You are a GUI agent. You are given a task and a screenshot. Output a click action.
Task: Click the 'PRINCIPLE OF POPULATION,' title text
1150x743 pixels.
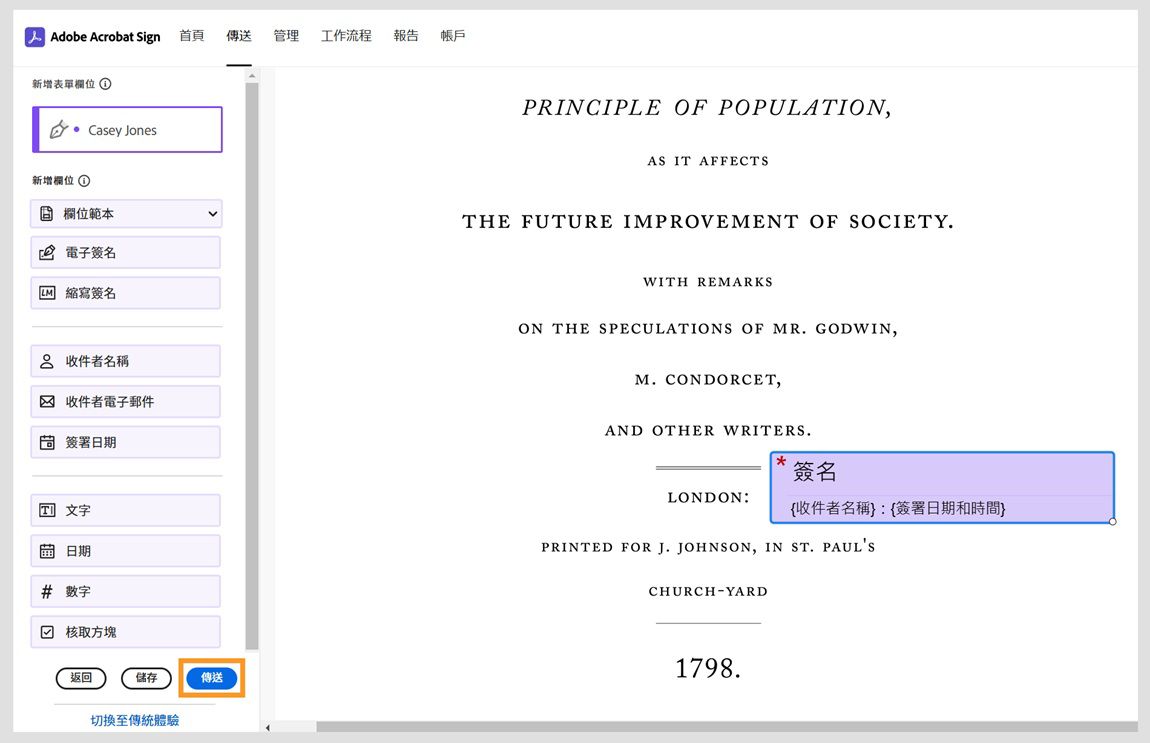coord(707,108)
